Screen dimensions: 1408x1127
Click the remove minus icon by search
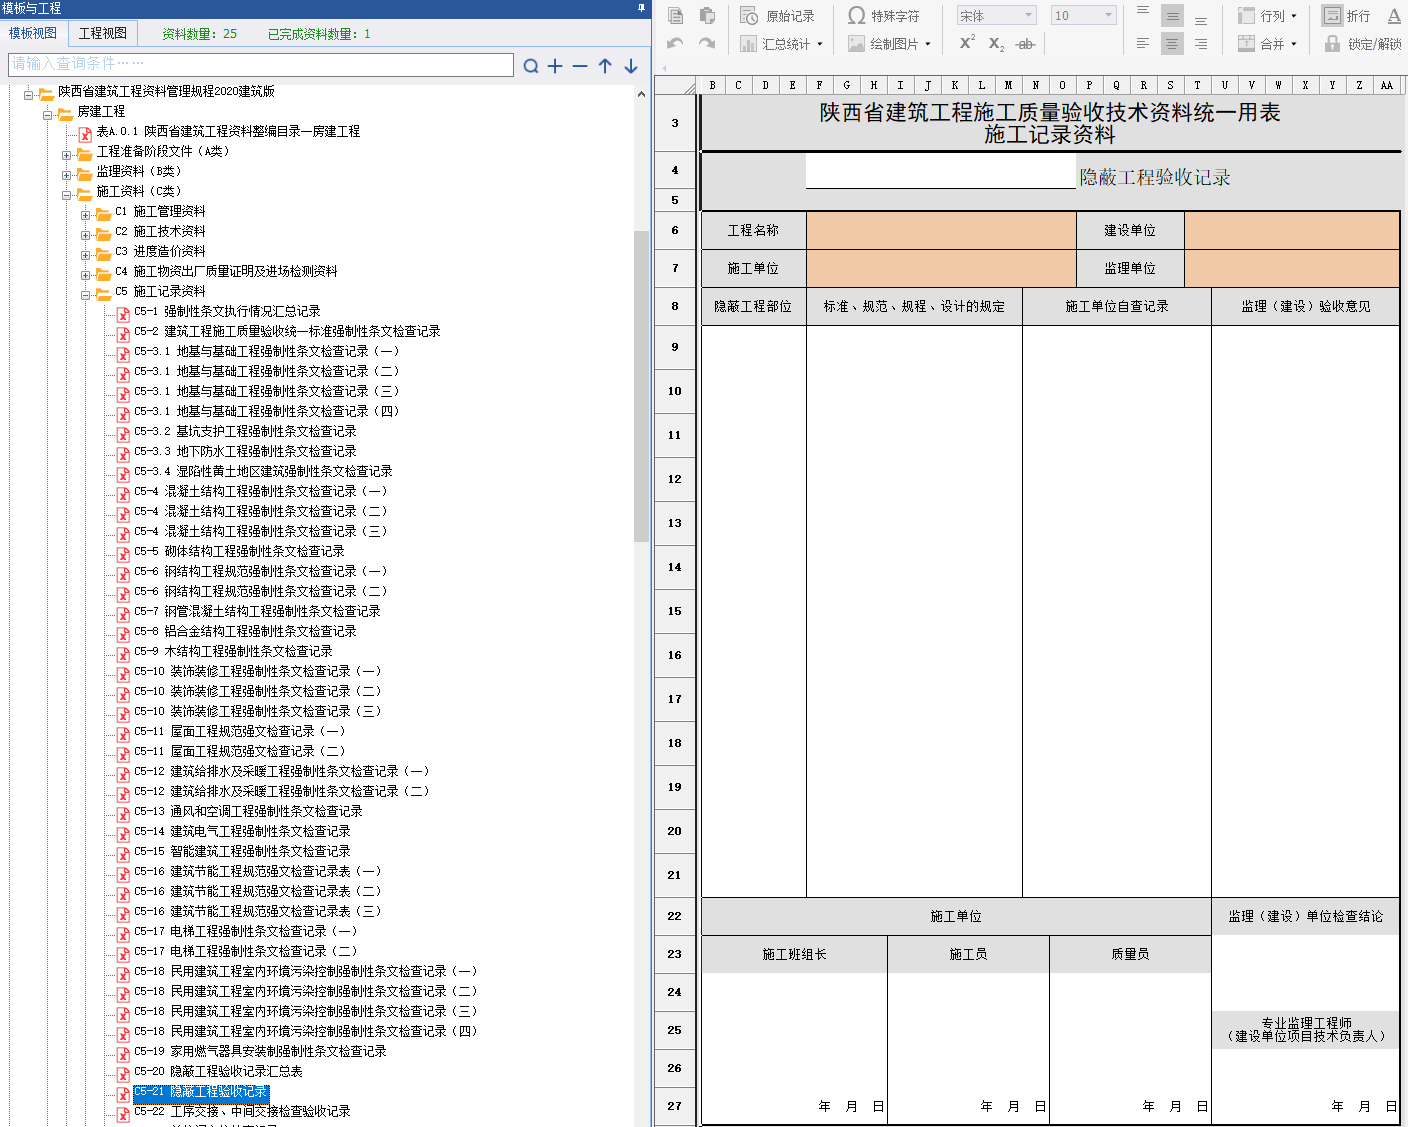click(580, 66)
